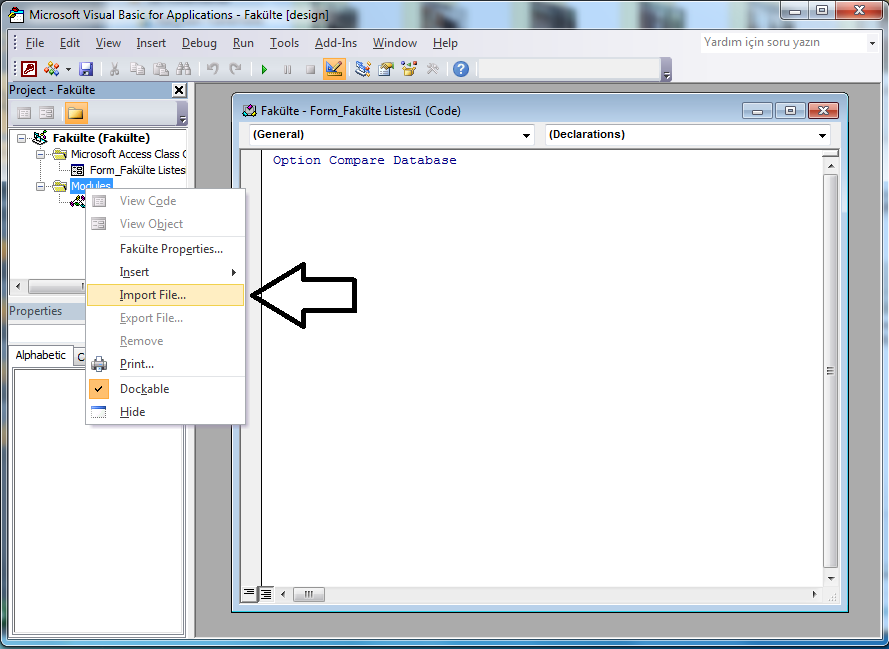Choose Hide from context menu

pyautogui.click(x=166, y=412)
